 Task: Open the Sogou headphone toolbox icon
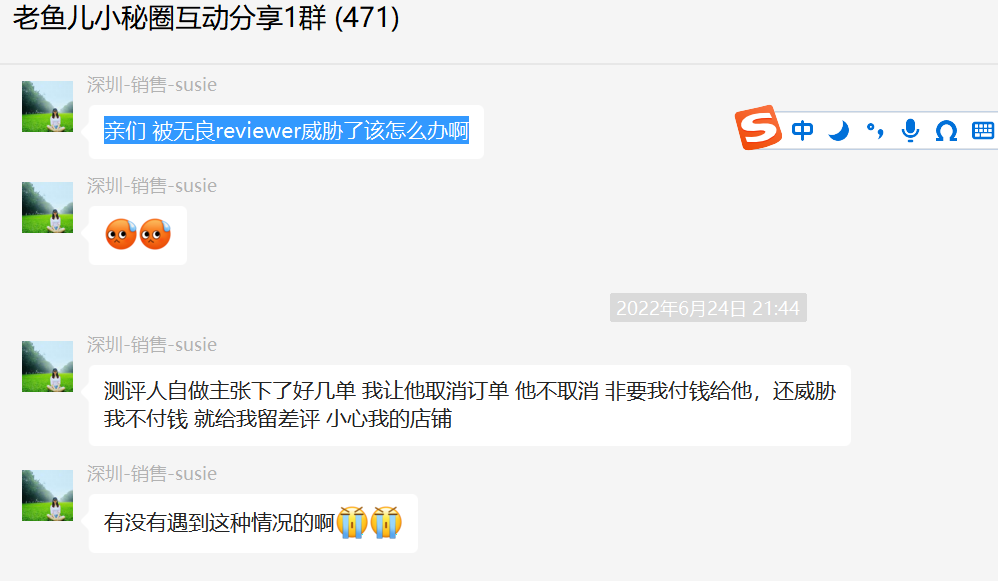click(946, 131)
